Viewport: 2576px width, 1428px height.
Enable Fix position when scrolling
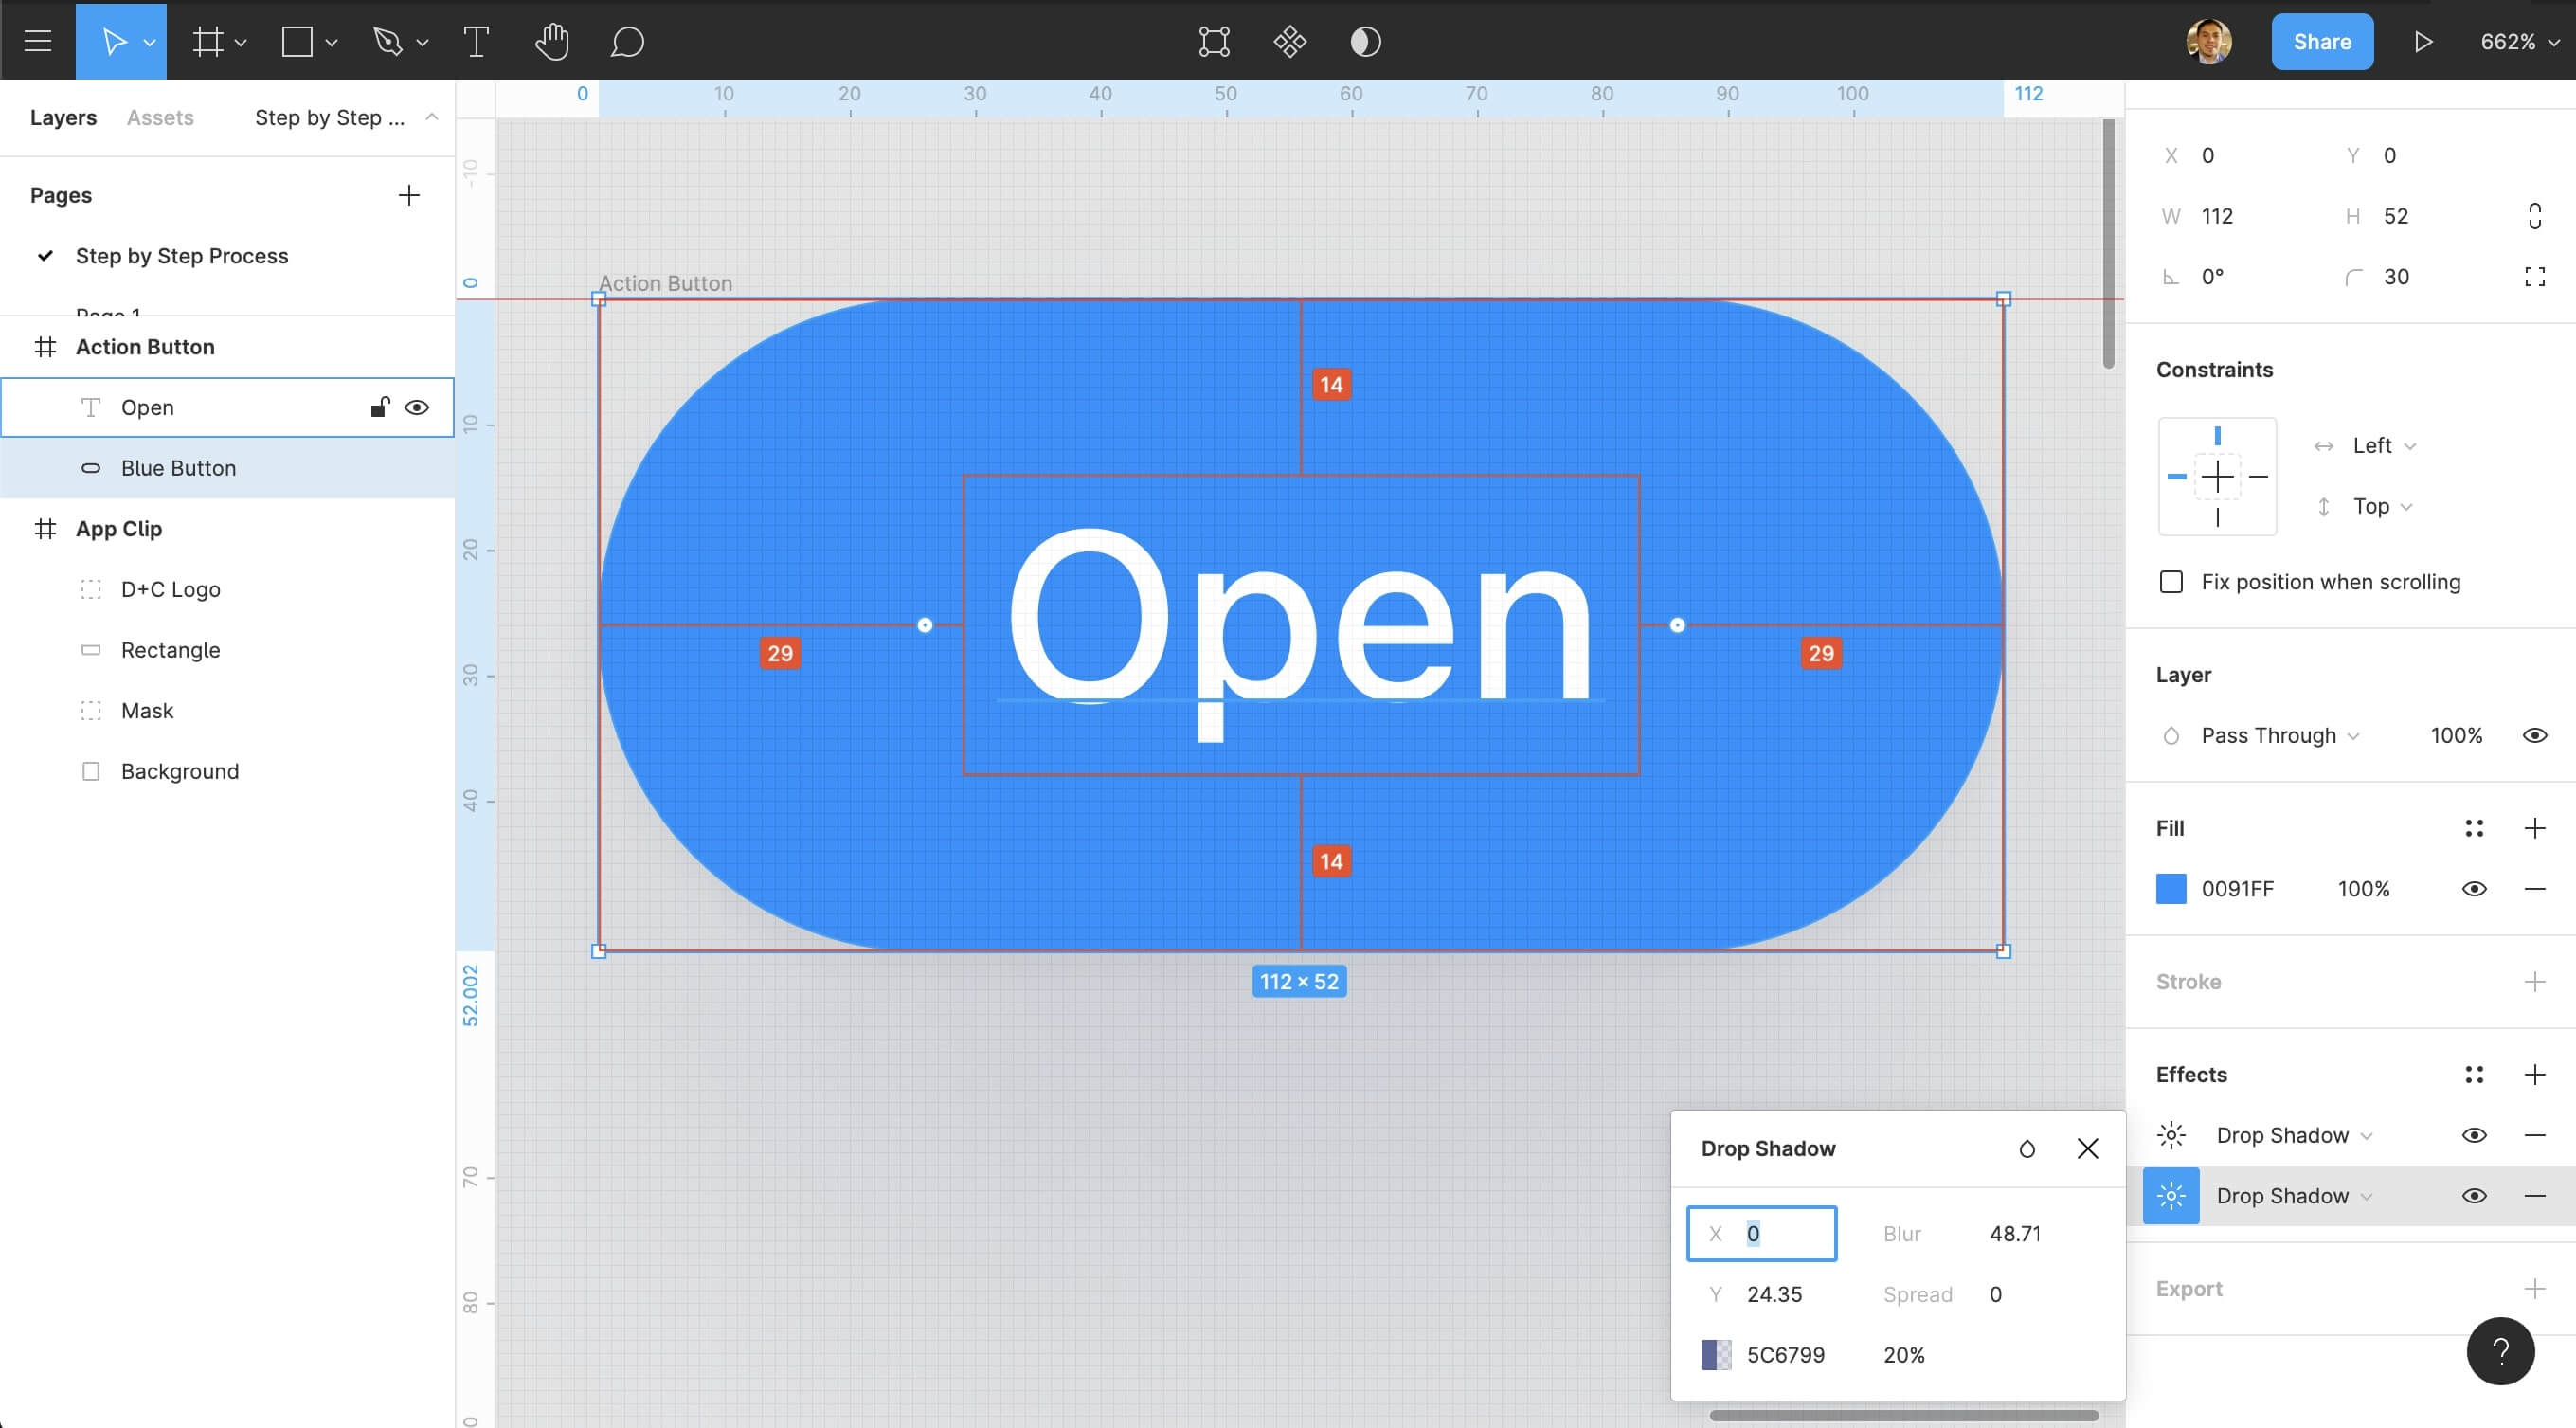[x=2171, y=582]
